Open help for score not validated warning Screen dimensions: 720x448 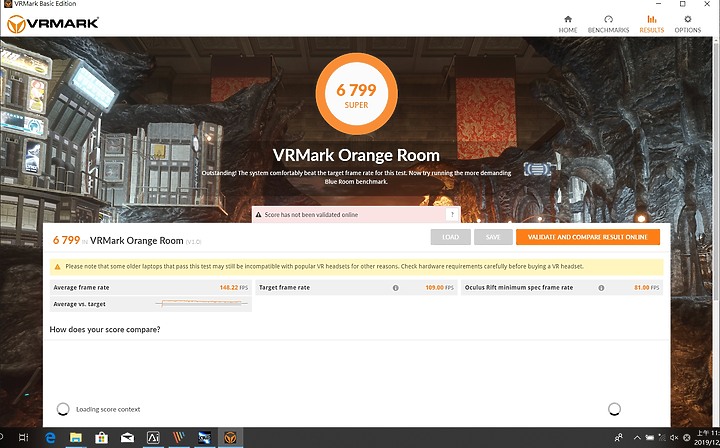click(x=452, y=214)
